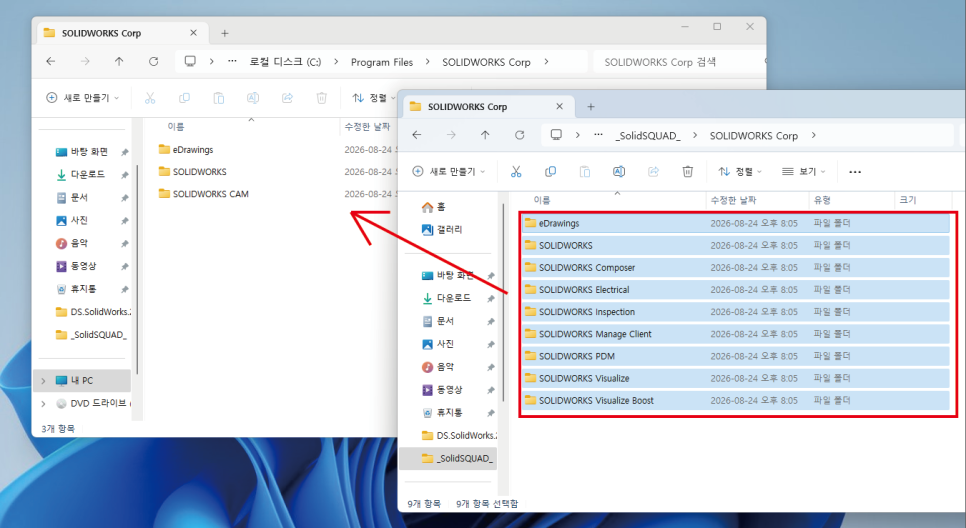Open 홈 in front window sidebar
The height and width of the screenshot is (528, 966).
tap(433, 207)
